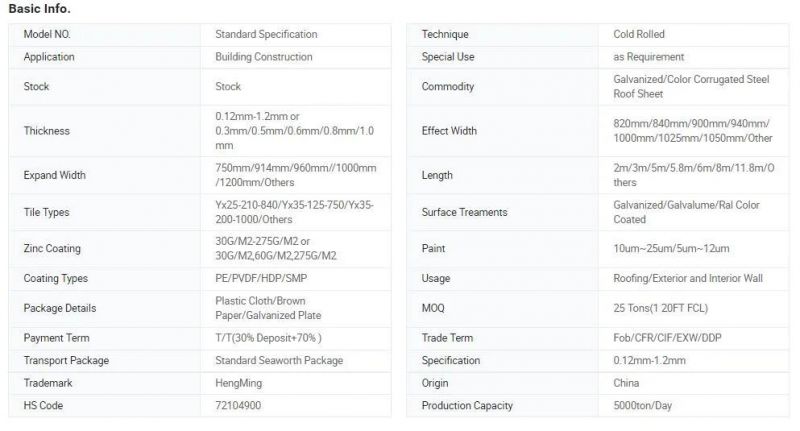Select the 5000ton/Day production capacity value

[x=642, y=405]
